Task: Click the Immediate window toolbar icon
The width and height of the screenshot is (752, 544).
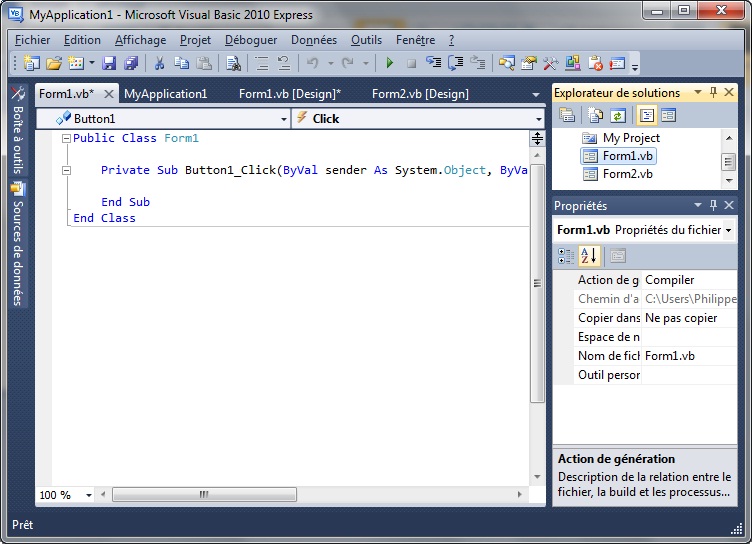Action: click(x=617, y=63)
